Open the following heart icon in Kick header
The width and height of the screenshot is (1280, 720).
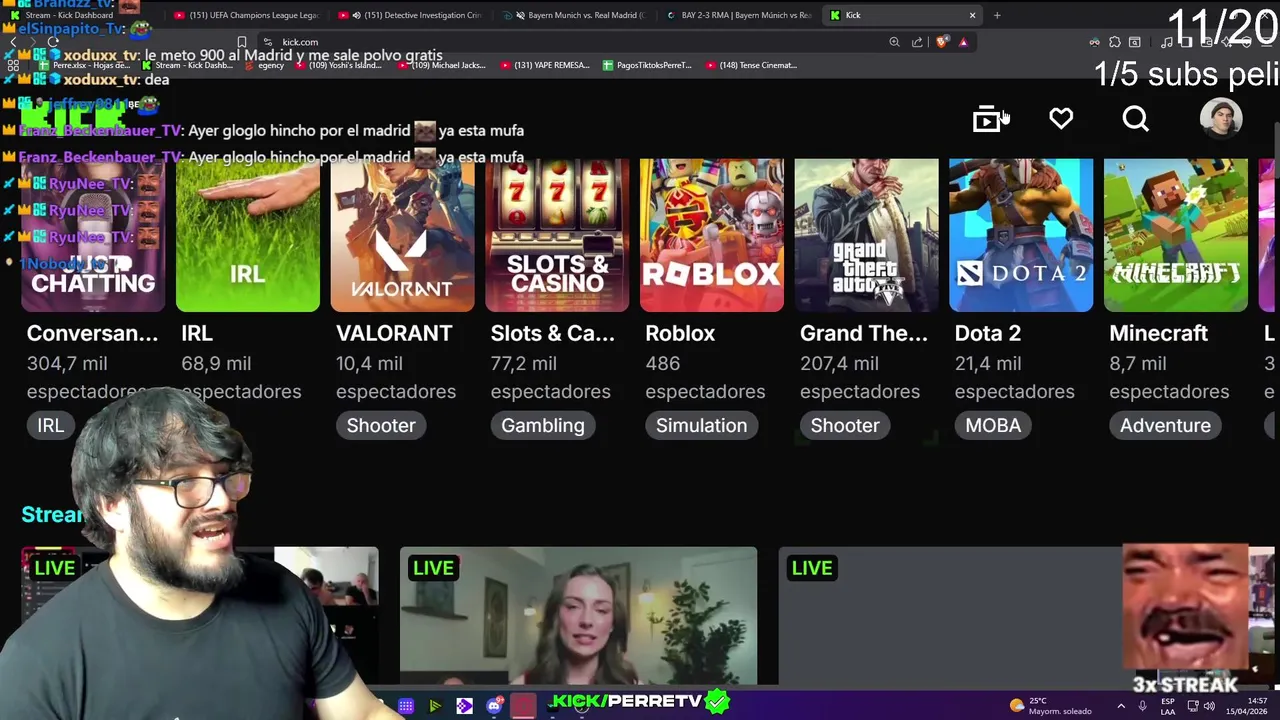point(1061,119)
